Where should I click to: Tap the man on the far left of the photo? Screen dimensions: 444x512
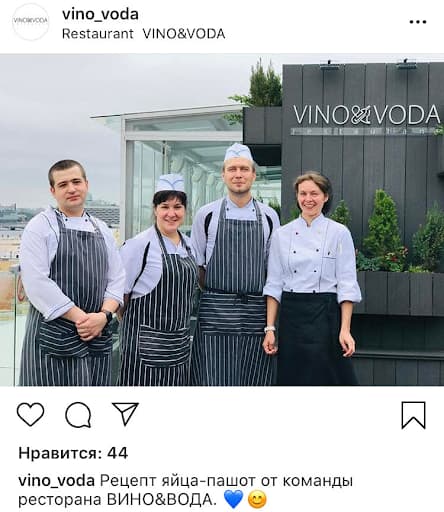click(x=70, y=273)
